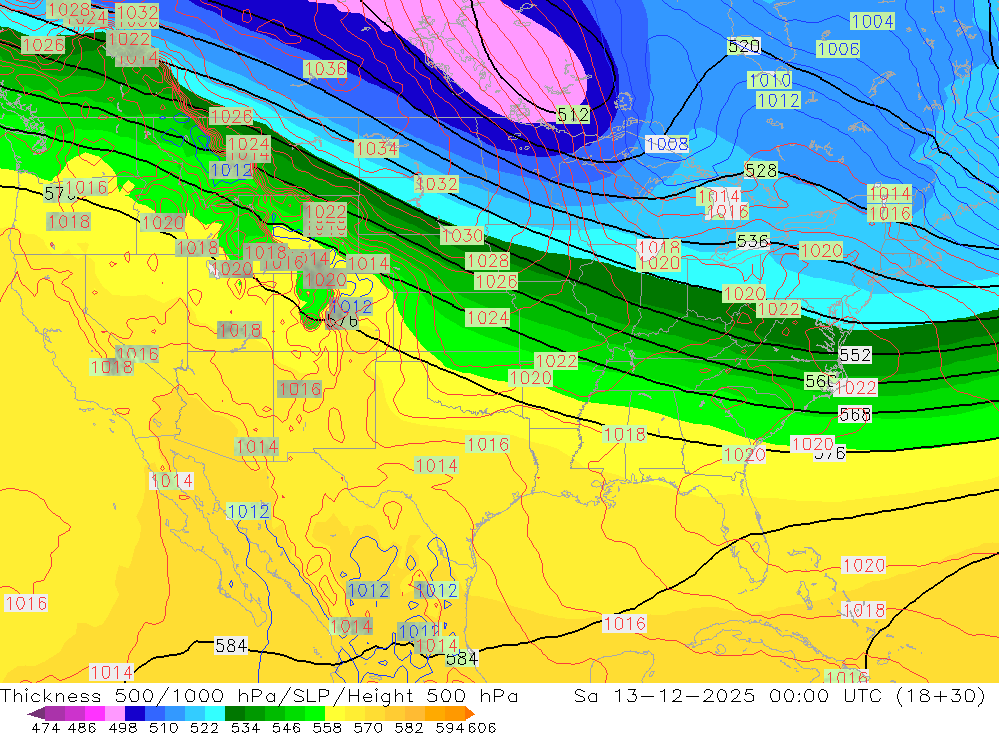Screen dimensions: 1000x733
Task: Click the 552 height contour label
Action: coord(855,355)
